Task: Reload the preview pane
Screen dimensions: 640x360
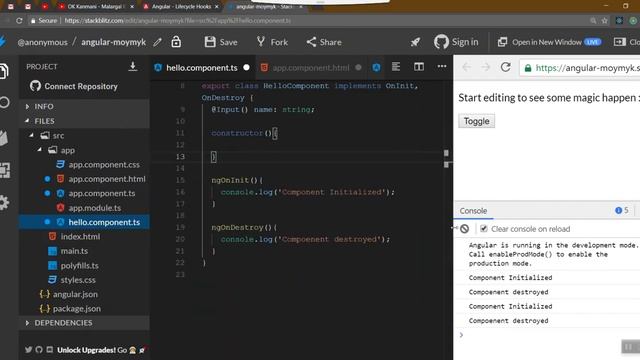Action: 505,67
